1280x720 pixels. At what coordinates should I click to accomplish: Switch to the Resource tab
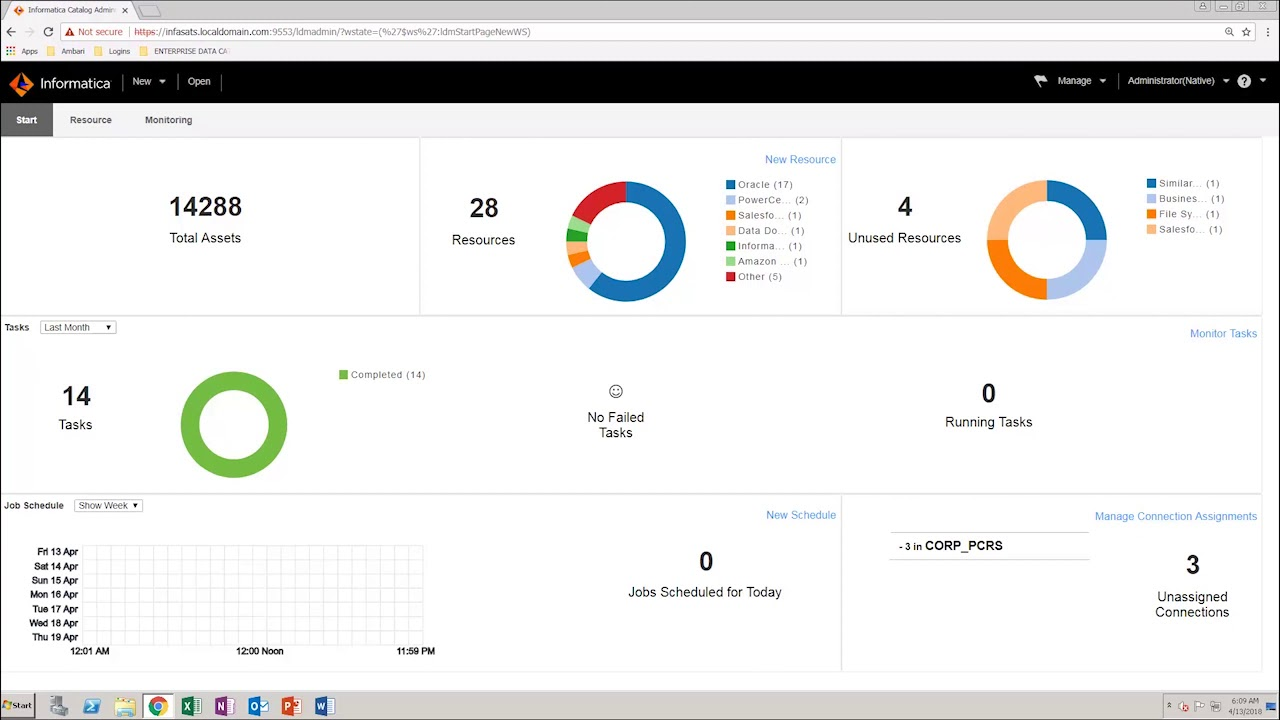(91, 120)
